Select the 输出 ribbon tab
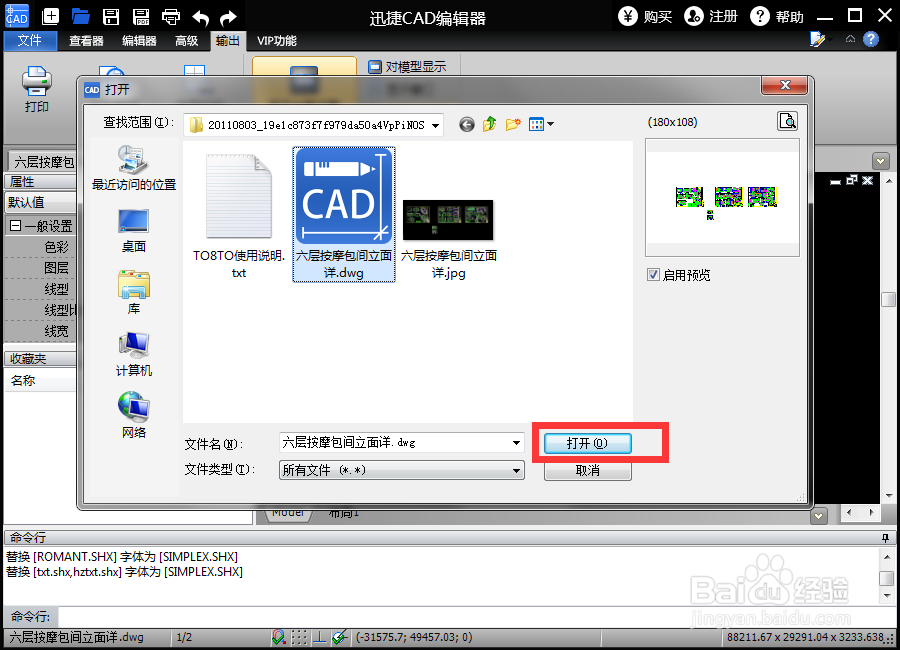 [x=228, y=41]
